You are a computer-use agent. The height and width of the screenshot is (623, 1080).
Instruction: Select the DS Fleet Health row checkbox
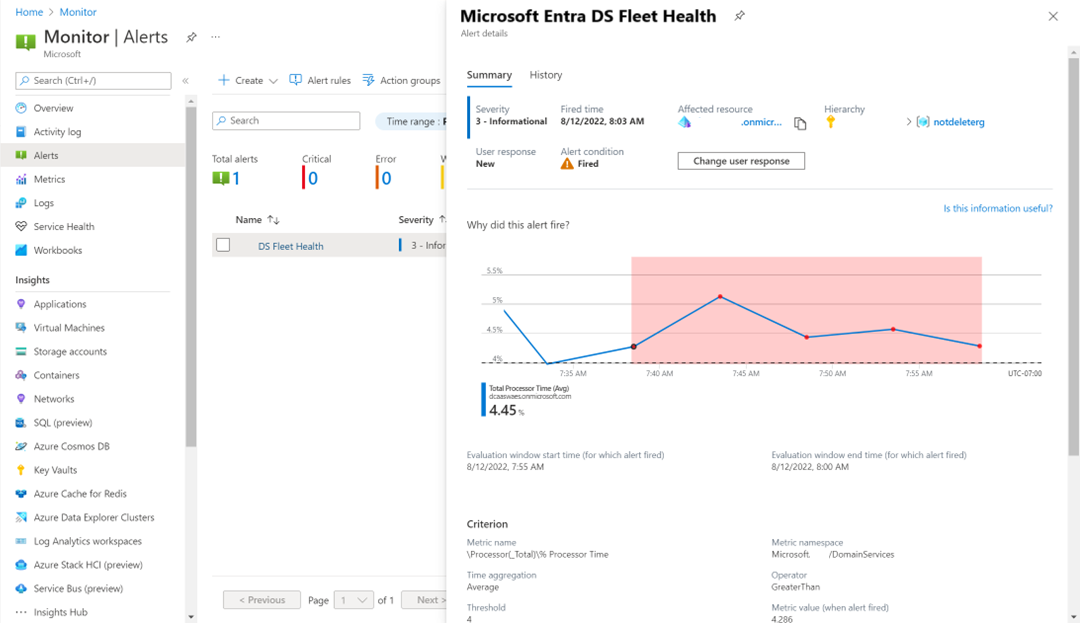tap(223, 245)
